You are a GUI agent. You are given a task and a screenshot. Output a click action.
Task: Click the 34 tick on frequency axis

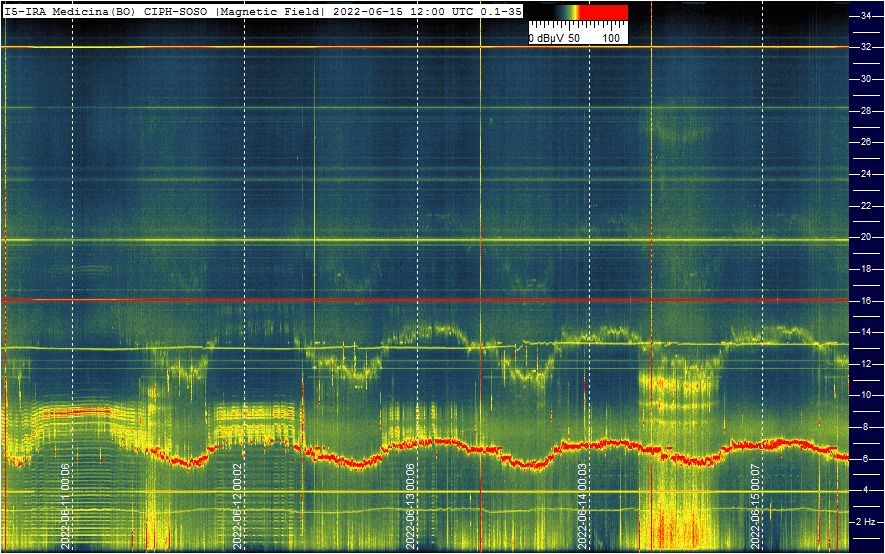(866, 16)
